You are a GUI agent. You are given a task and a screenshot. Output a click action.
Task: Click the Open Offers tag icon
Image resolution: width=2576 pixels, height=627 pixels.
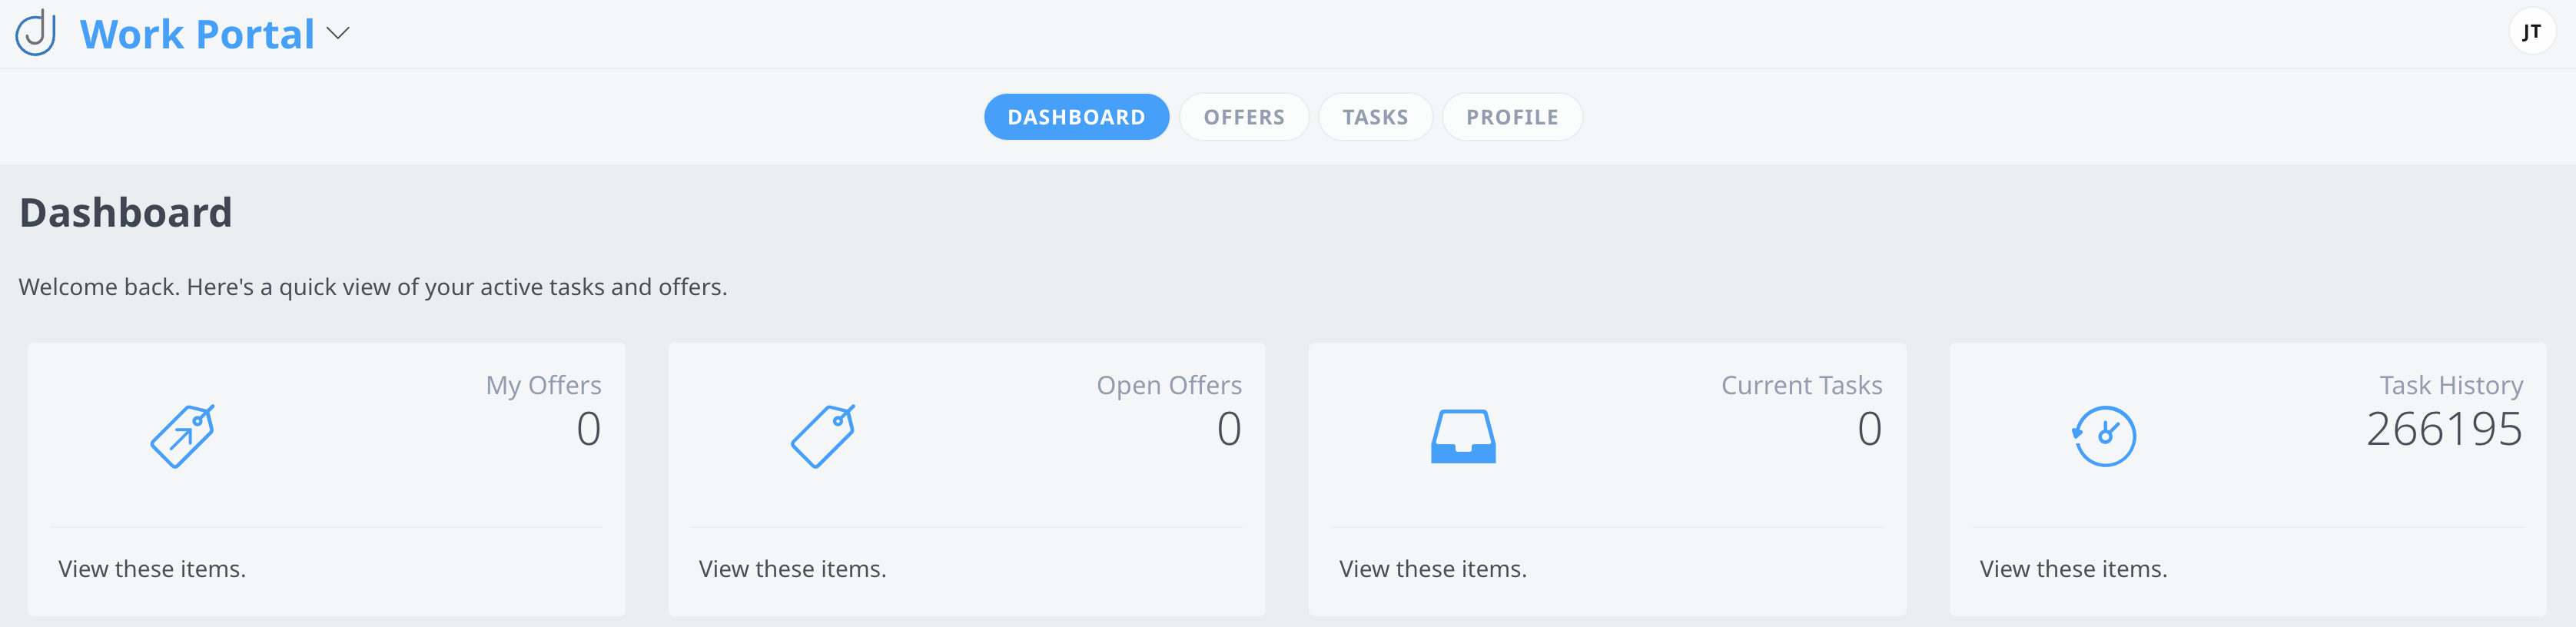coord(823,436)
